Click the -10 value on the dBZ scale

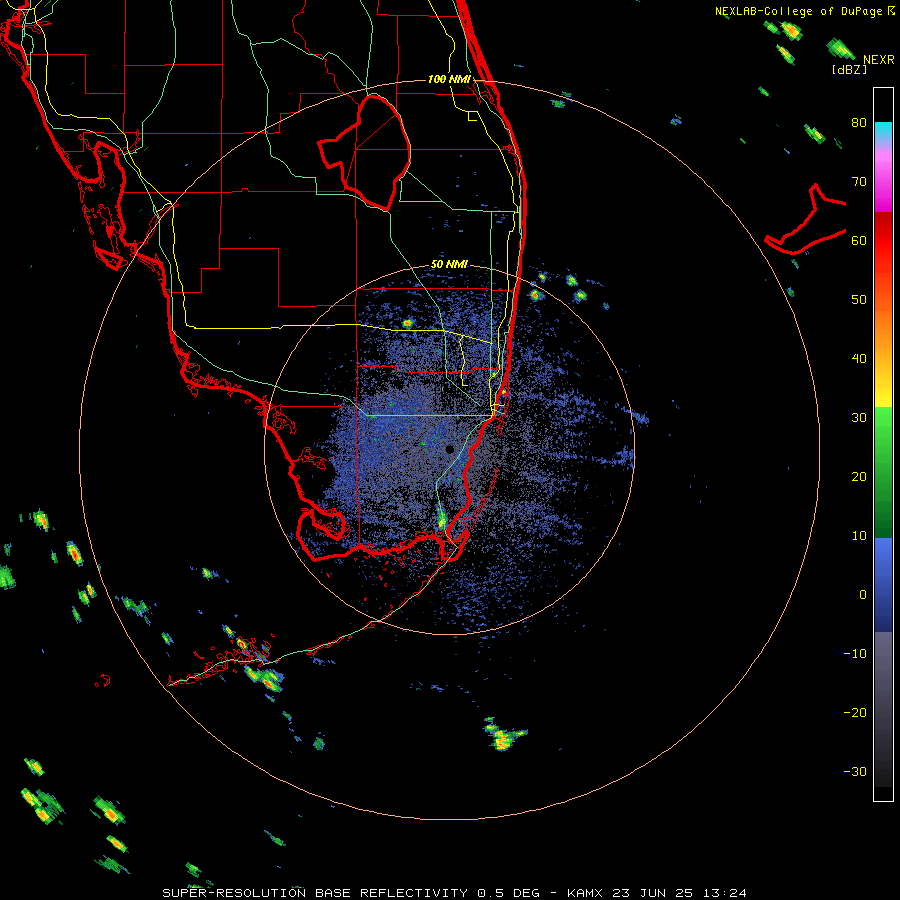point(855,654)
